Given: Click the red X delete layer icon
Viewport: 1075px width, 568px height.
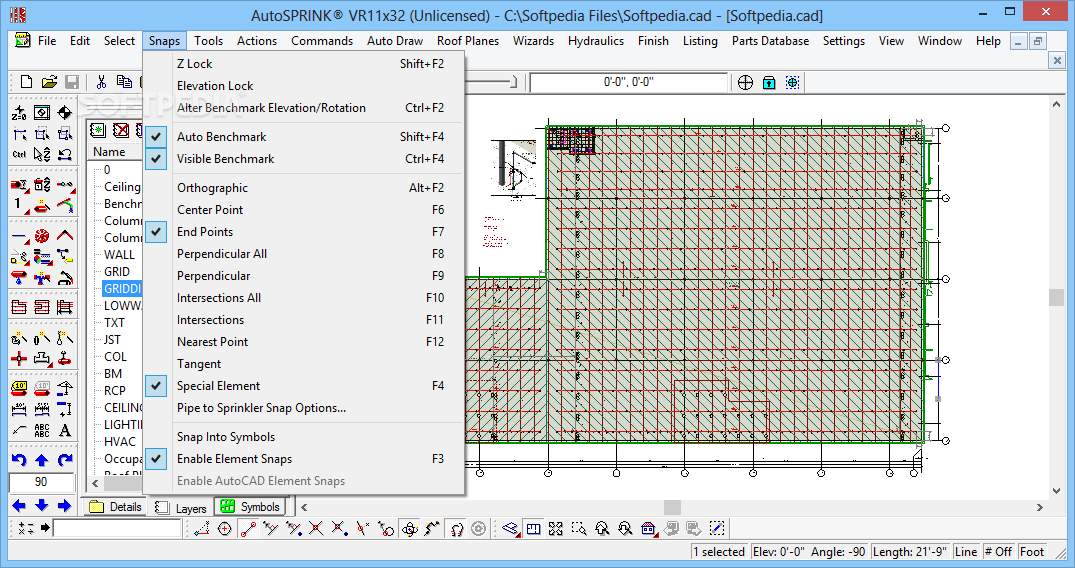Looking at the screenshot, I should pyautogui.click(x=121, y=130).
